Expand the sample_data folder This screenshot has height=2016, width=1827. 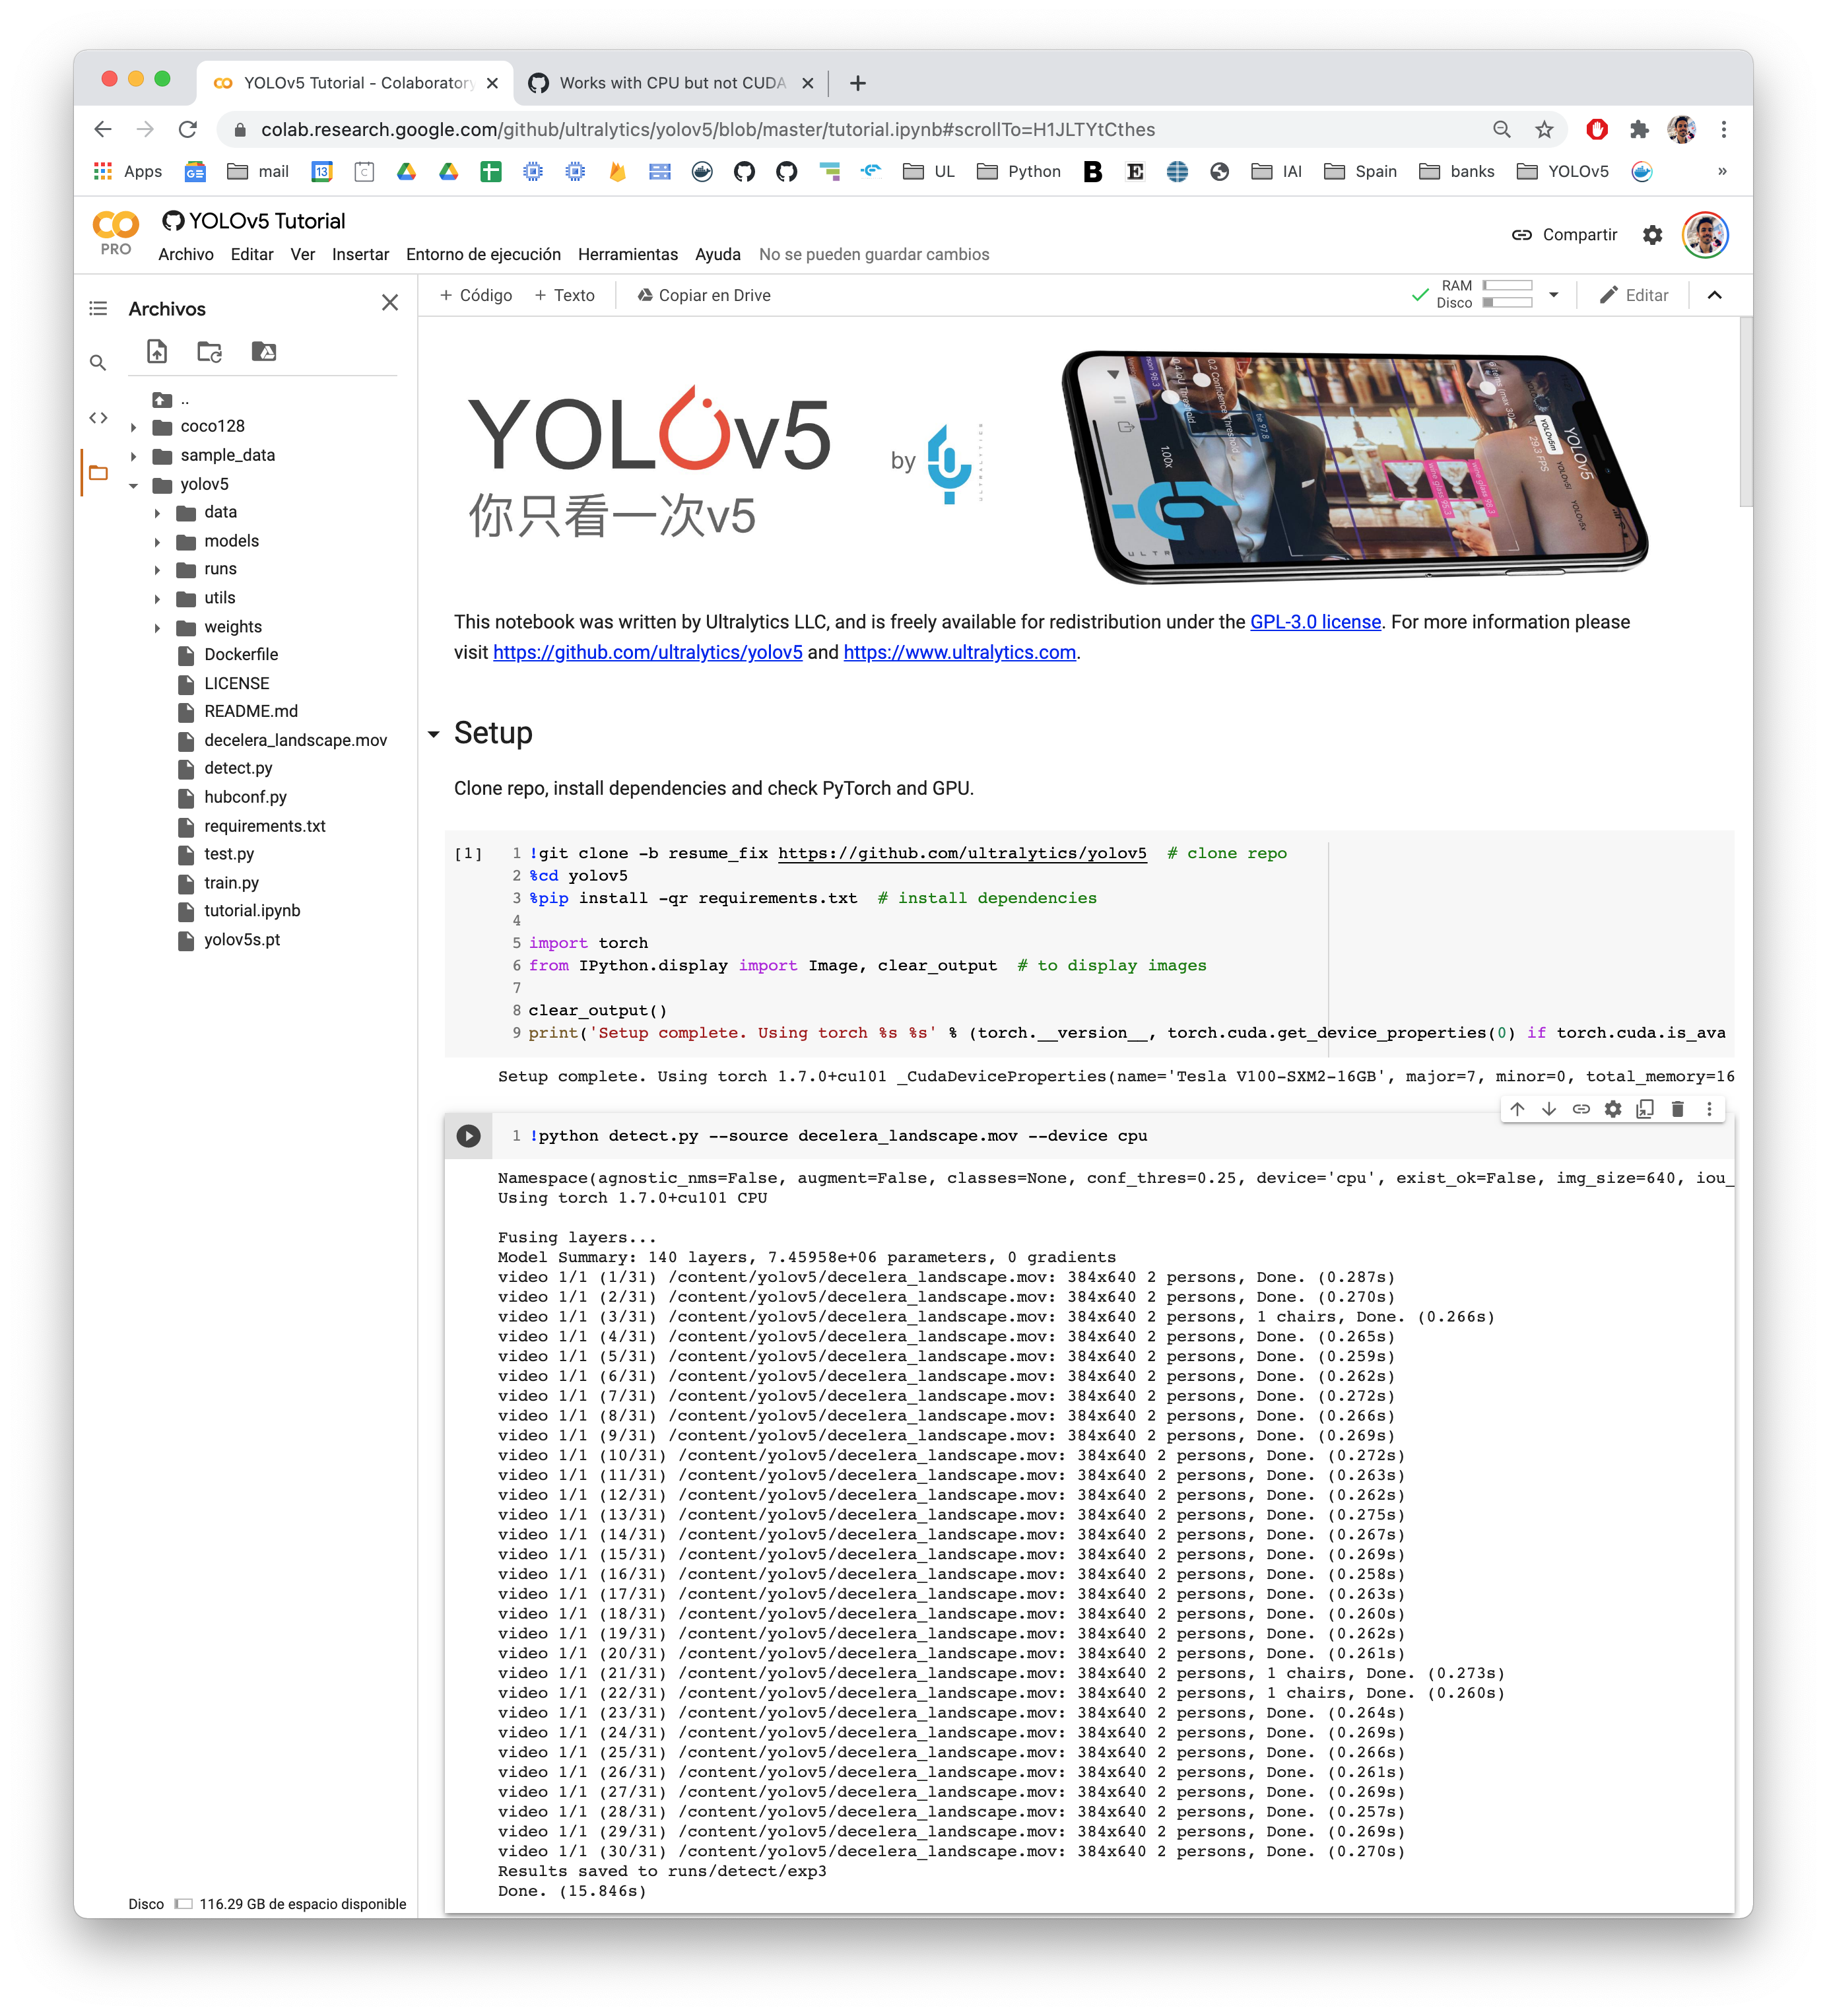pyautogui.click(x=134, y=456)
